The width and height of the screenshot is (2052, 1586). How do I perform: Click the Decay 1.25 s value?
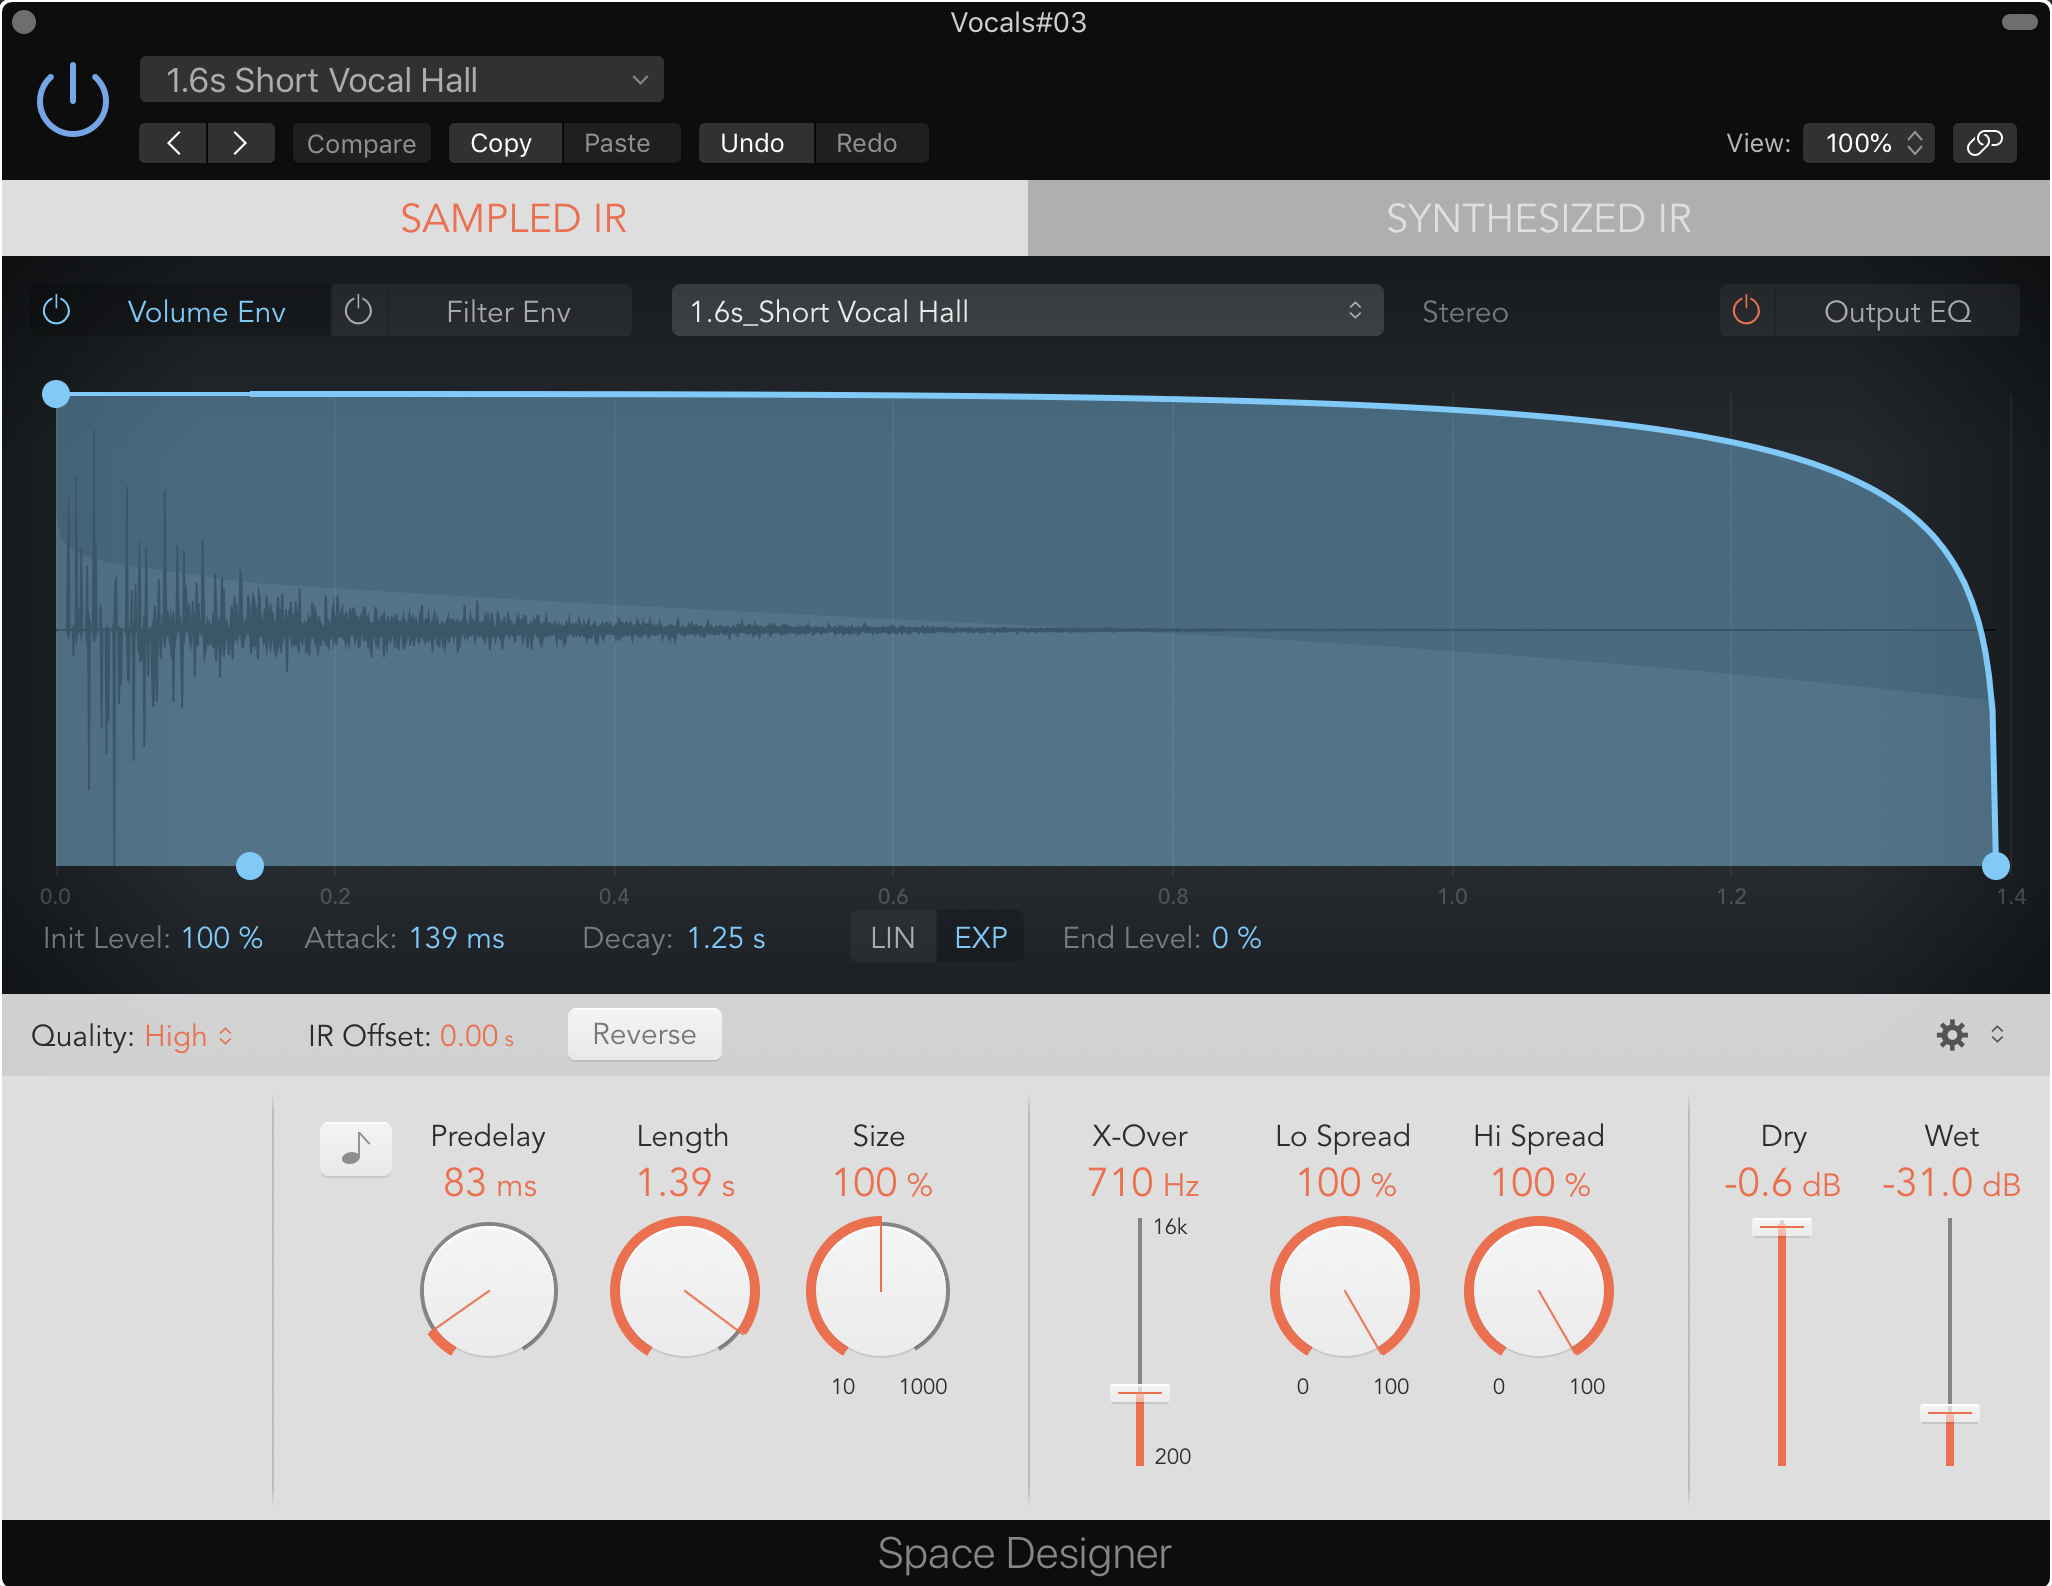(x=726, y=938)
